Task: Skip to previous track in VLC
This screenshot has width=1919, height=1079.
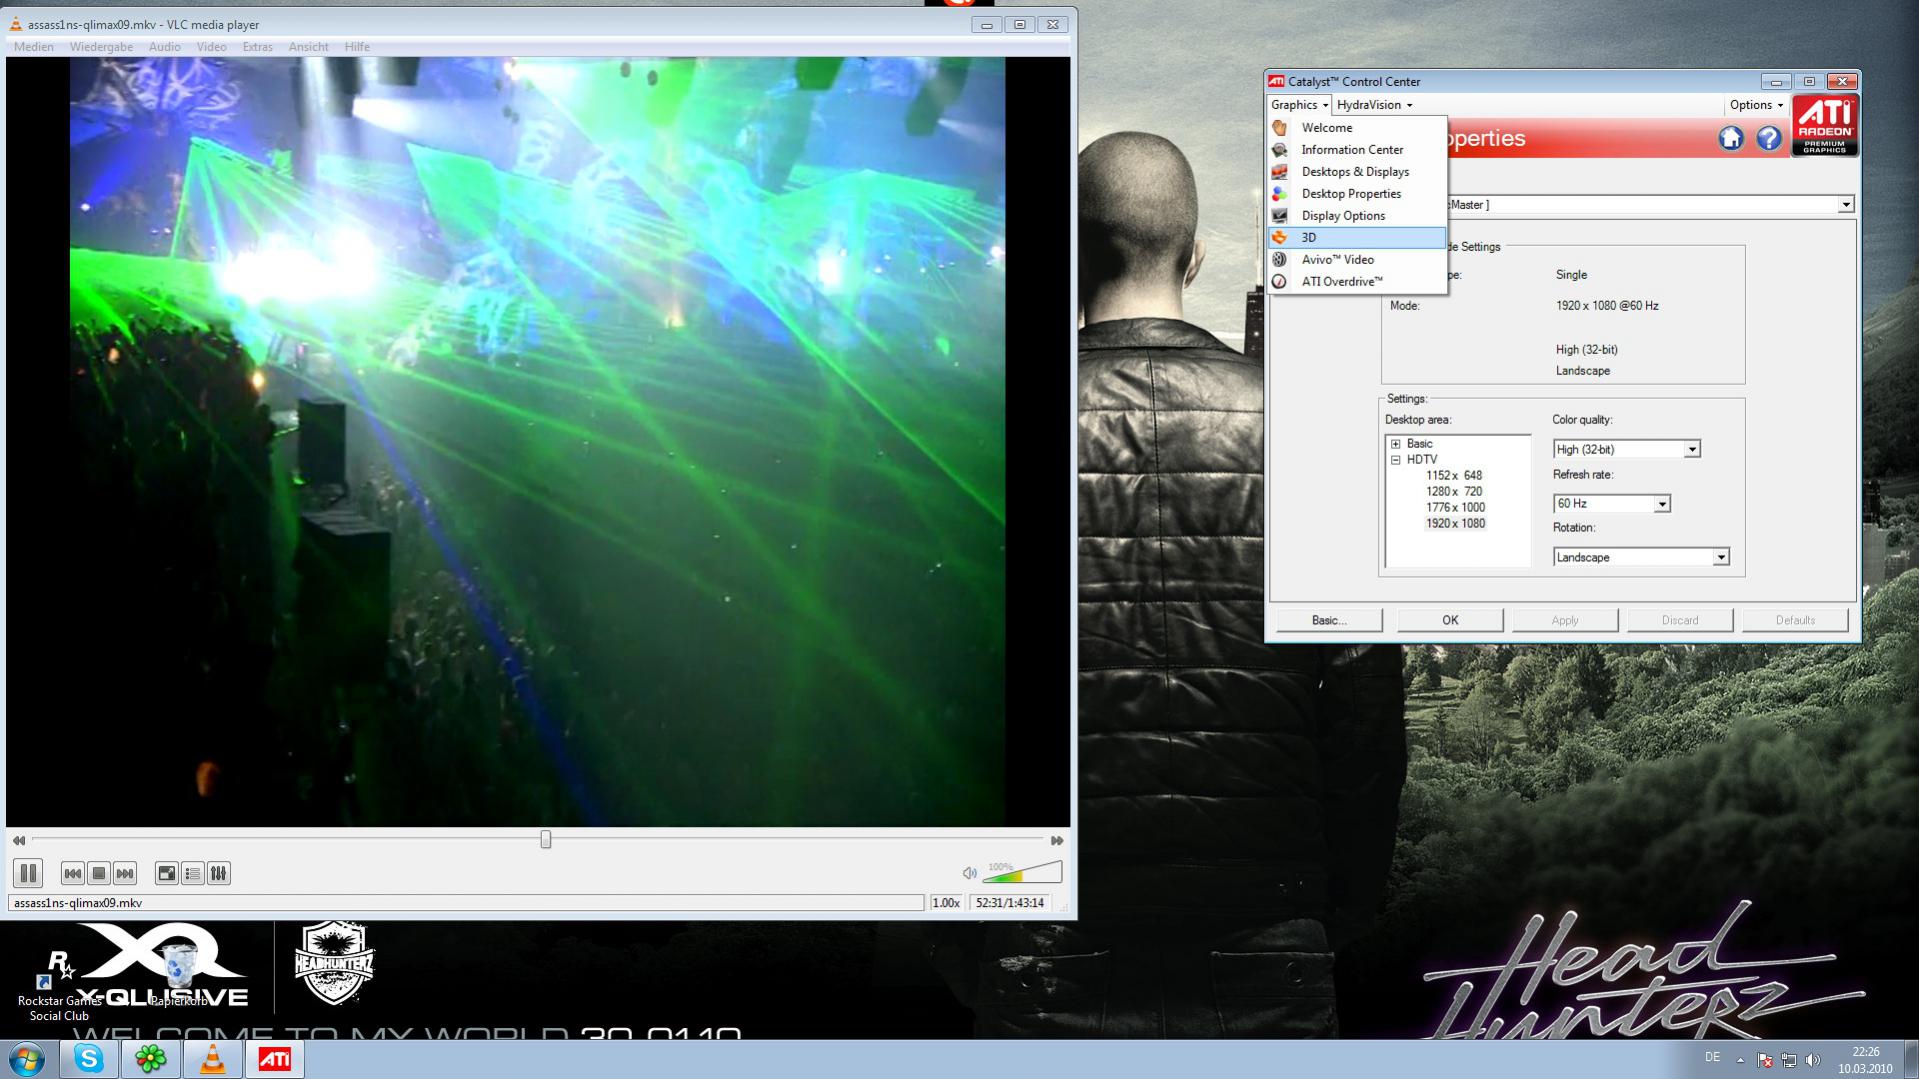Action: [x=72, y=874]
